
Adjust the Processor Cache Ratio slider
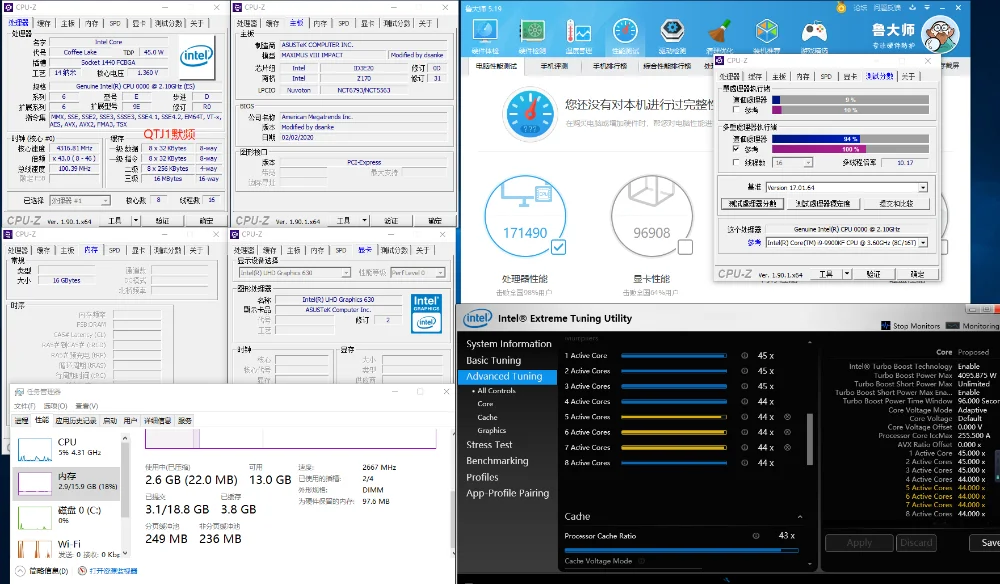tap(681, 550)
